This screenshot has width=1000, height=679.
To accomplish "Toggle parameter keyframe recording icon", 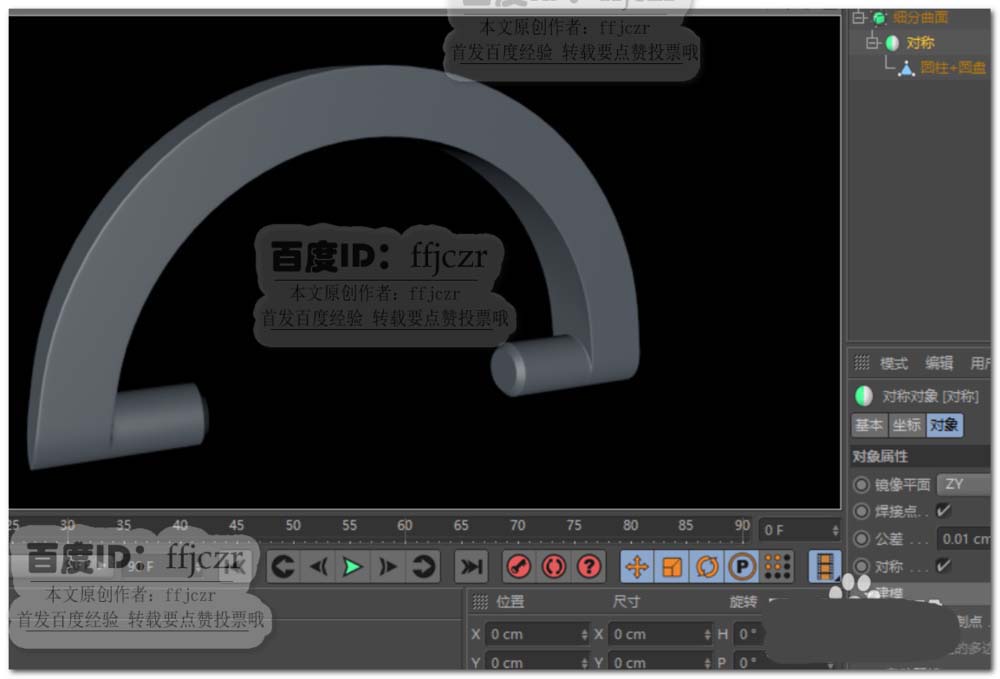I will pos(742,566).
